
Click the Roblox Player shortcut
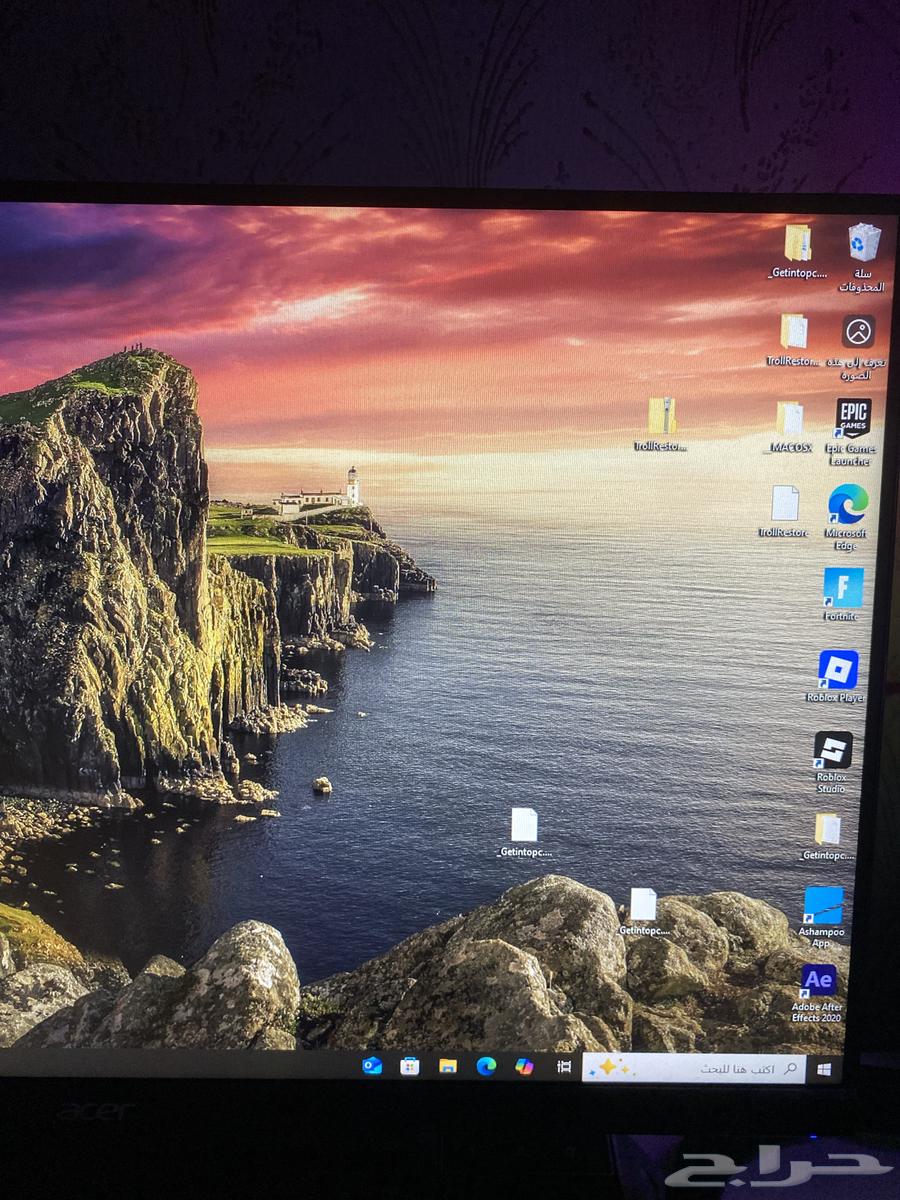click(838, 669)
